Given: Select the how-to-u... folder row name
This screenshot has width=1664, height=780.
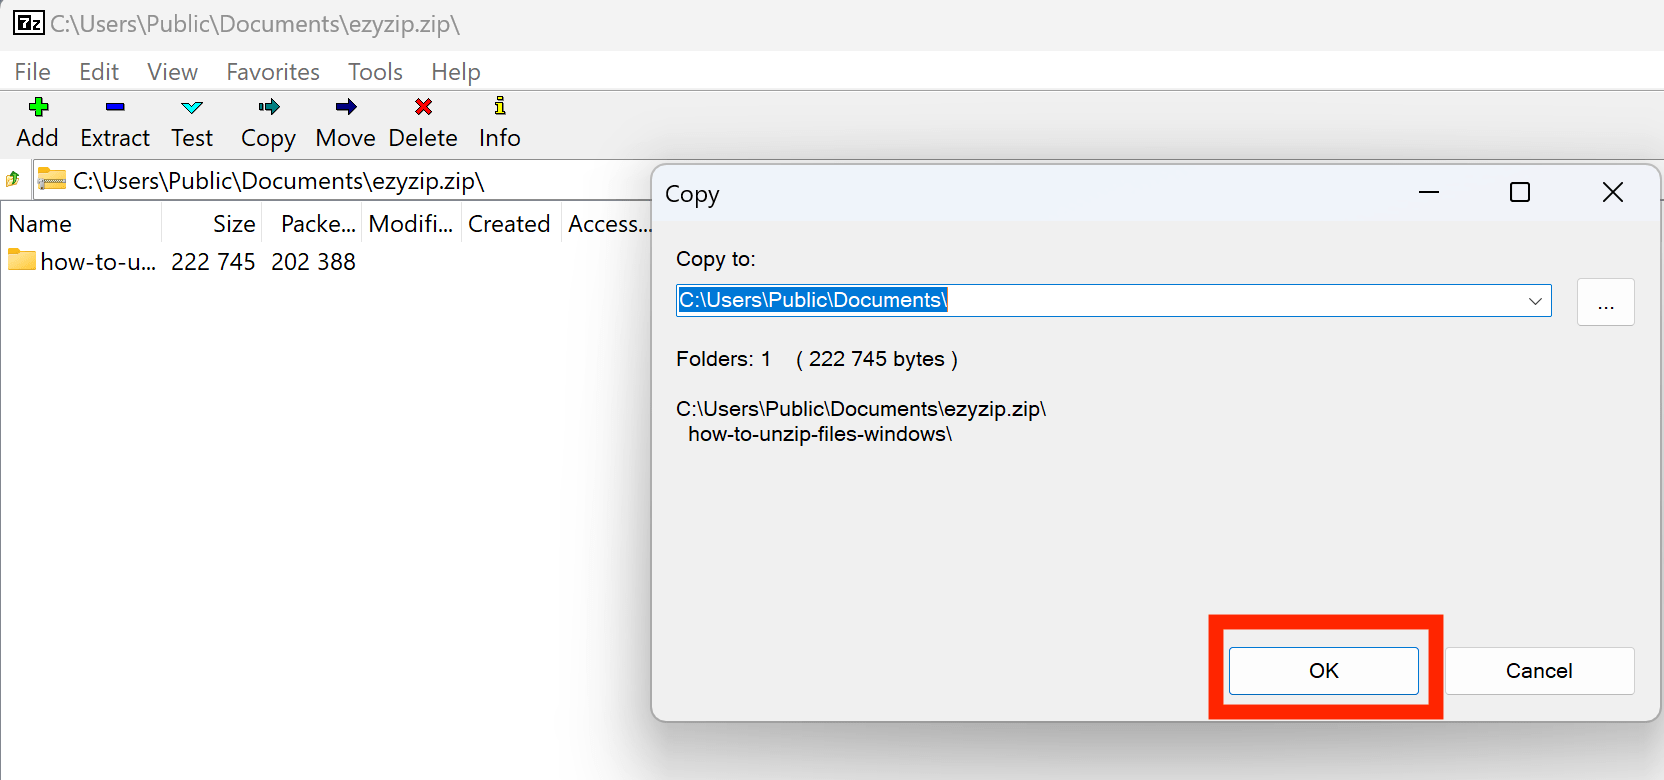Looking at the screenshot, I should click(98, 262).
